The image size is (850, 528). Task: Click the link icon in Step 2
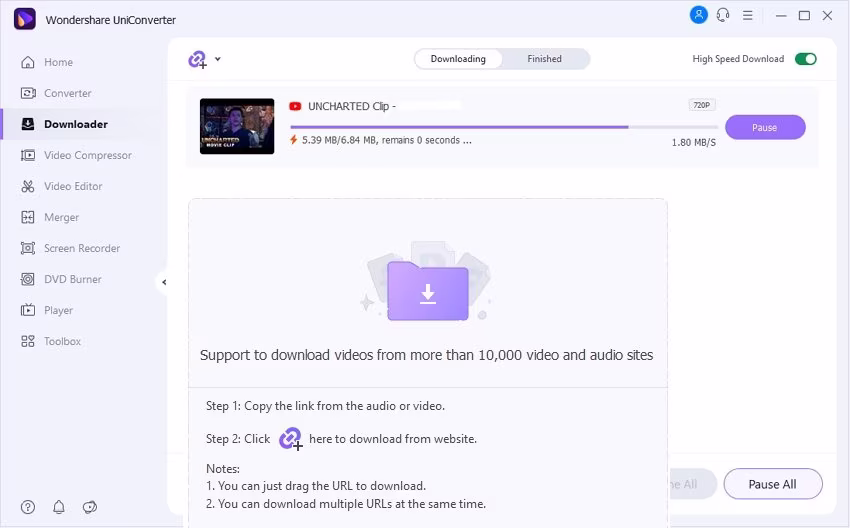(291, 439)
